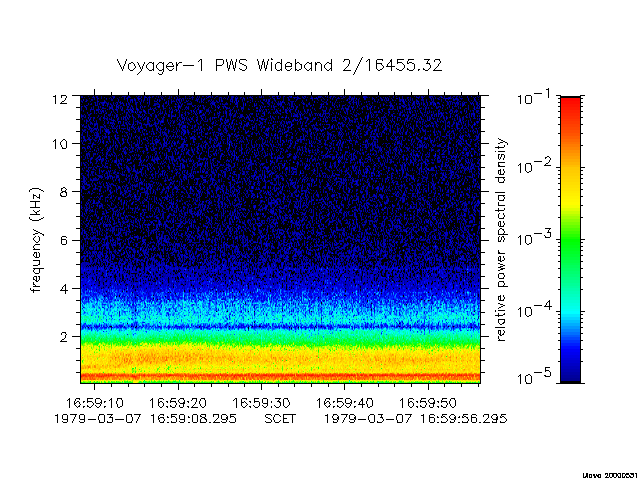Click the 8 kHz frequency tick label

[x=63, y=192]
